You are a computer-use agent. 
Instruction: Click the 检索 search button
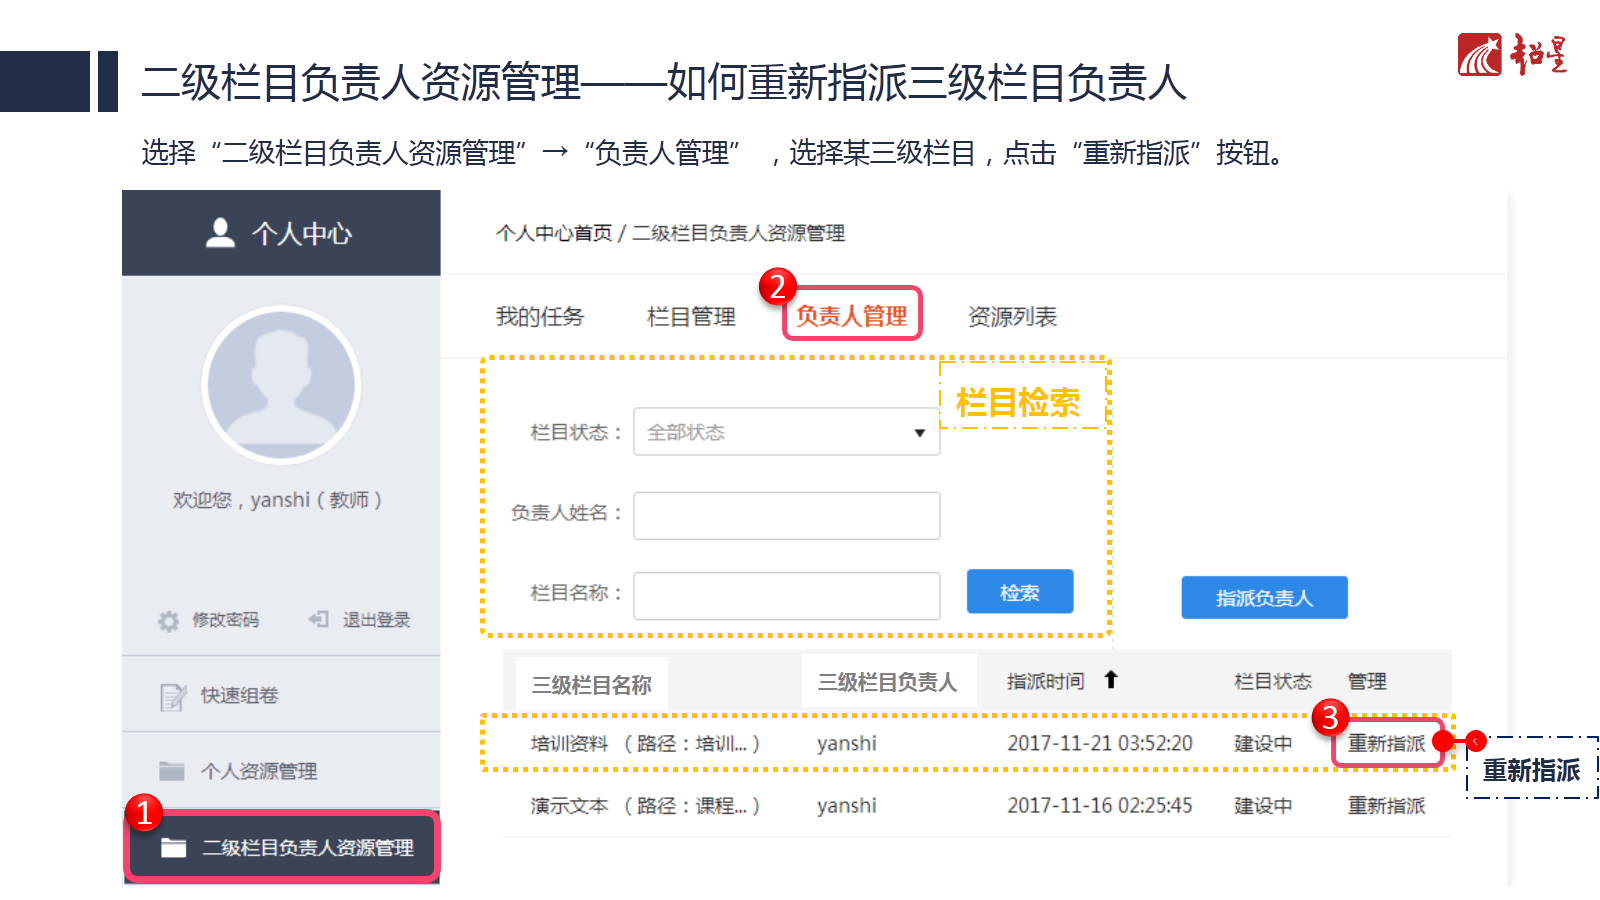click(x=1020, y=592)
